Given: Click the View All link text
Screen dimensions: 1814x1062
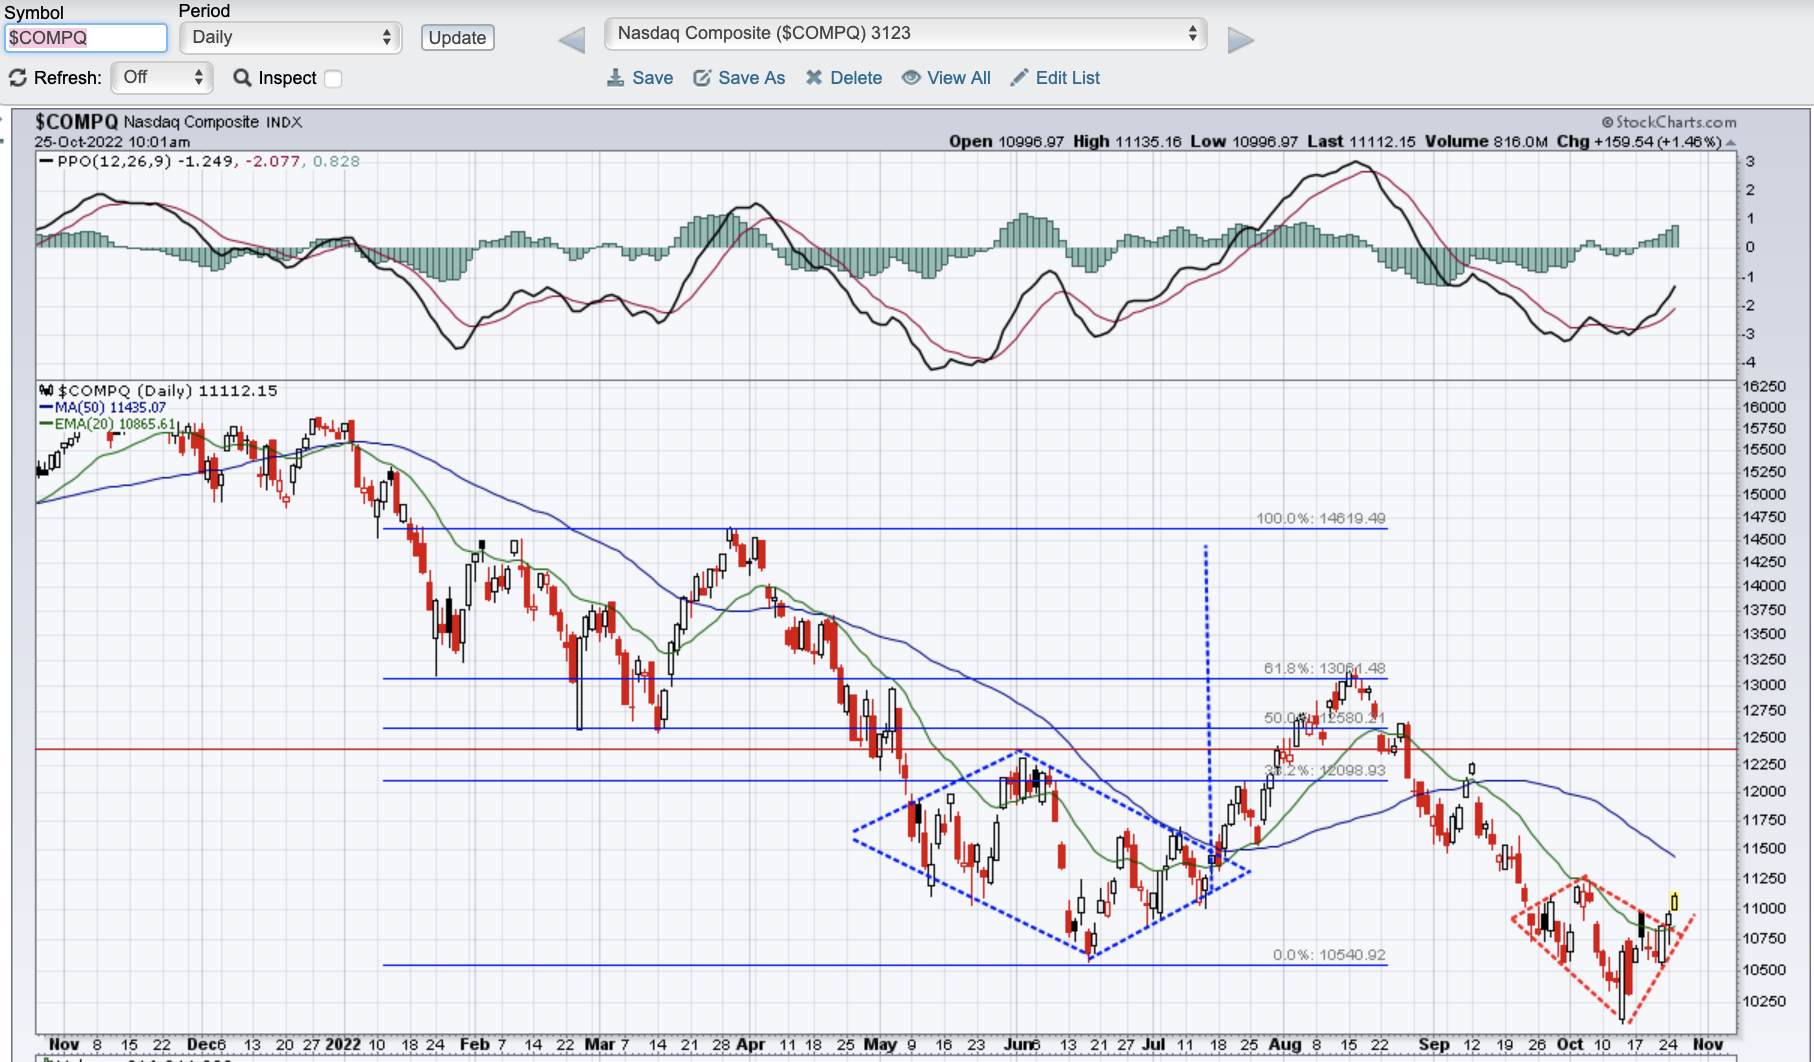Looking at the screenshot, I should [958, 78].
